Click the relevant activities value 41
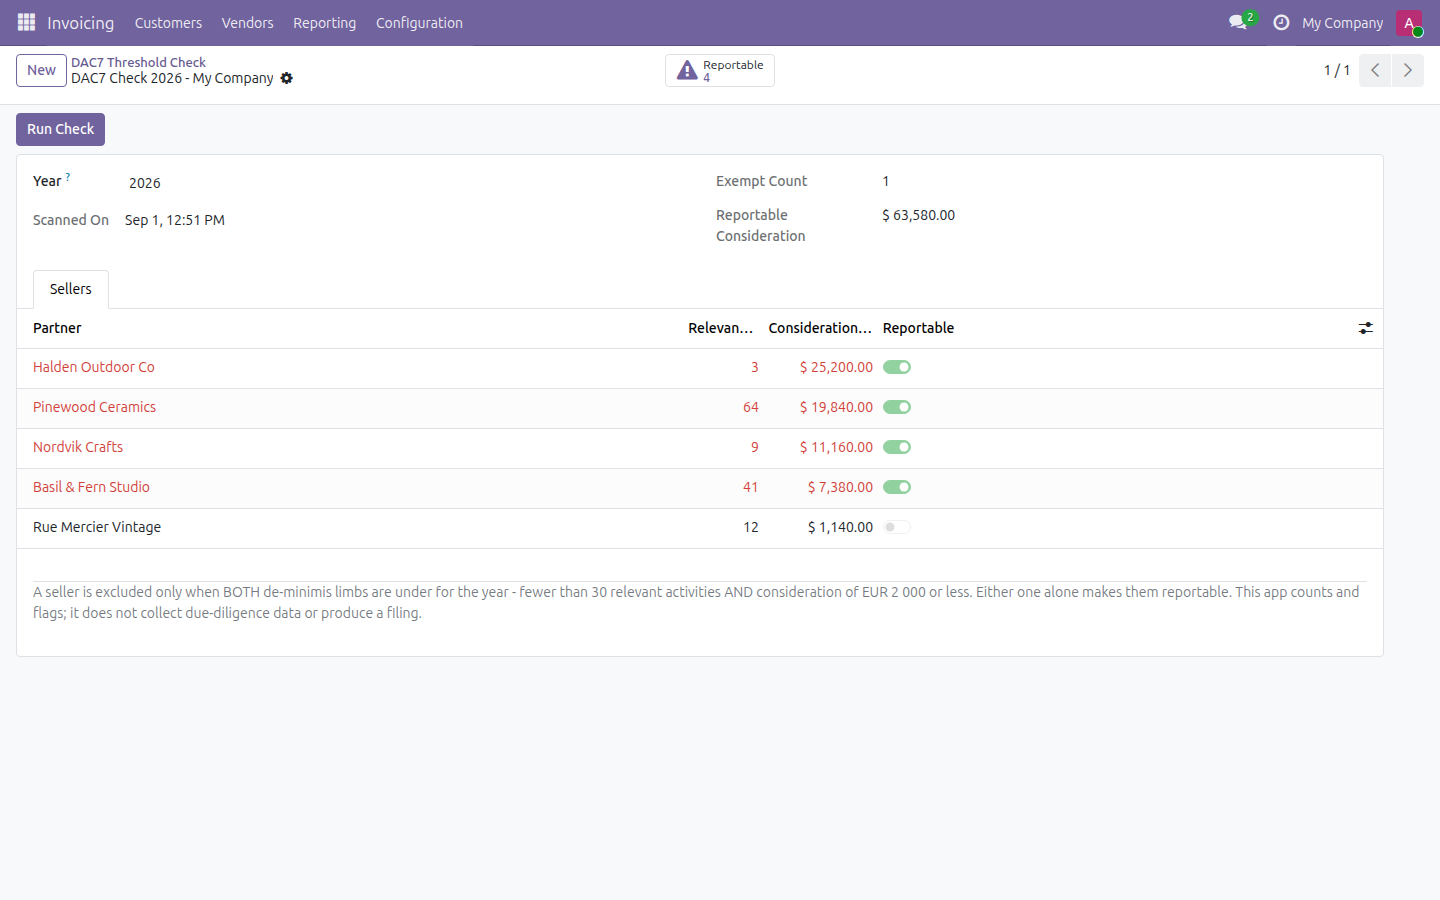The height and width of the screenshot is (900, 1440). pos(751,487)
